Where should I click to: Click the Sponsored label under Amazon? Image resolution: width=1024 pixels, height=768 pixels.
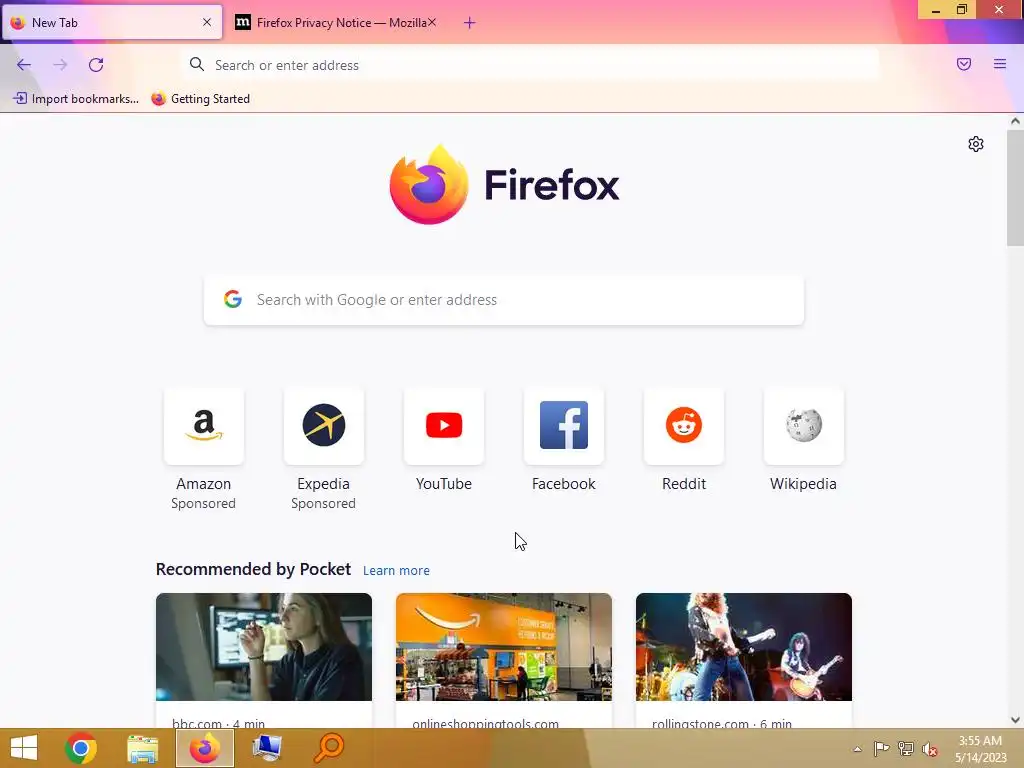coord(203,504)
